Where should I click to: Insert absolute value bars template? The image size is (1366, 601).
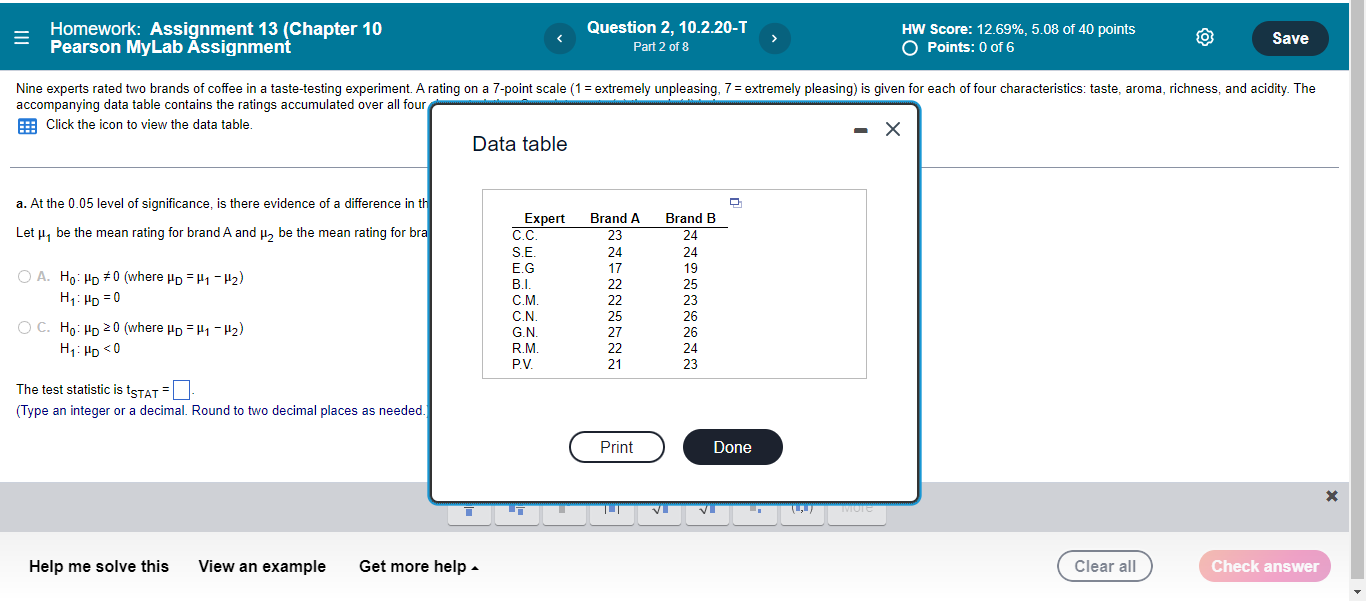click(x=611, y=510)
